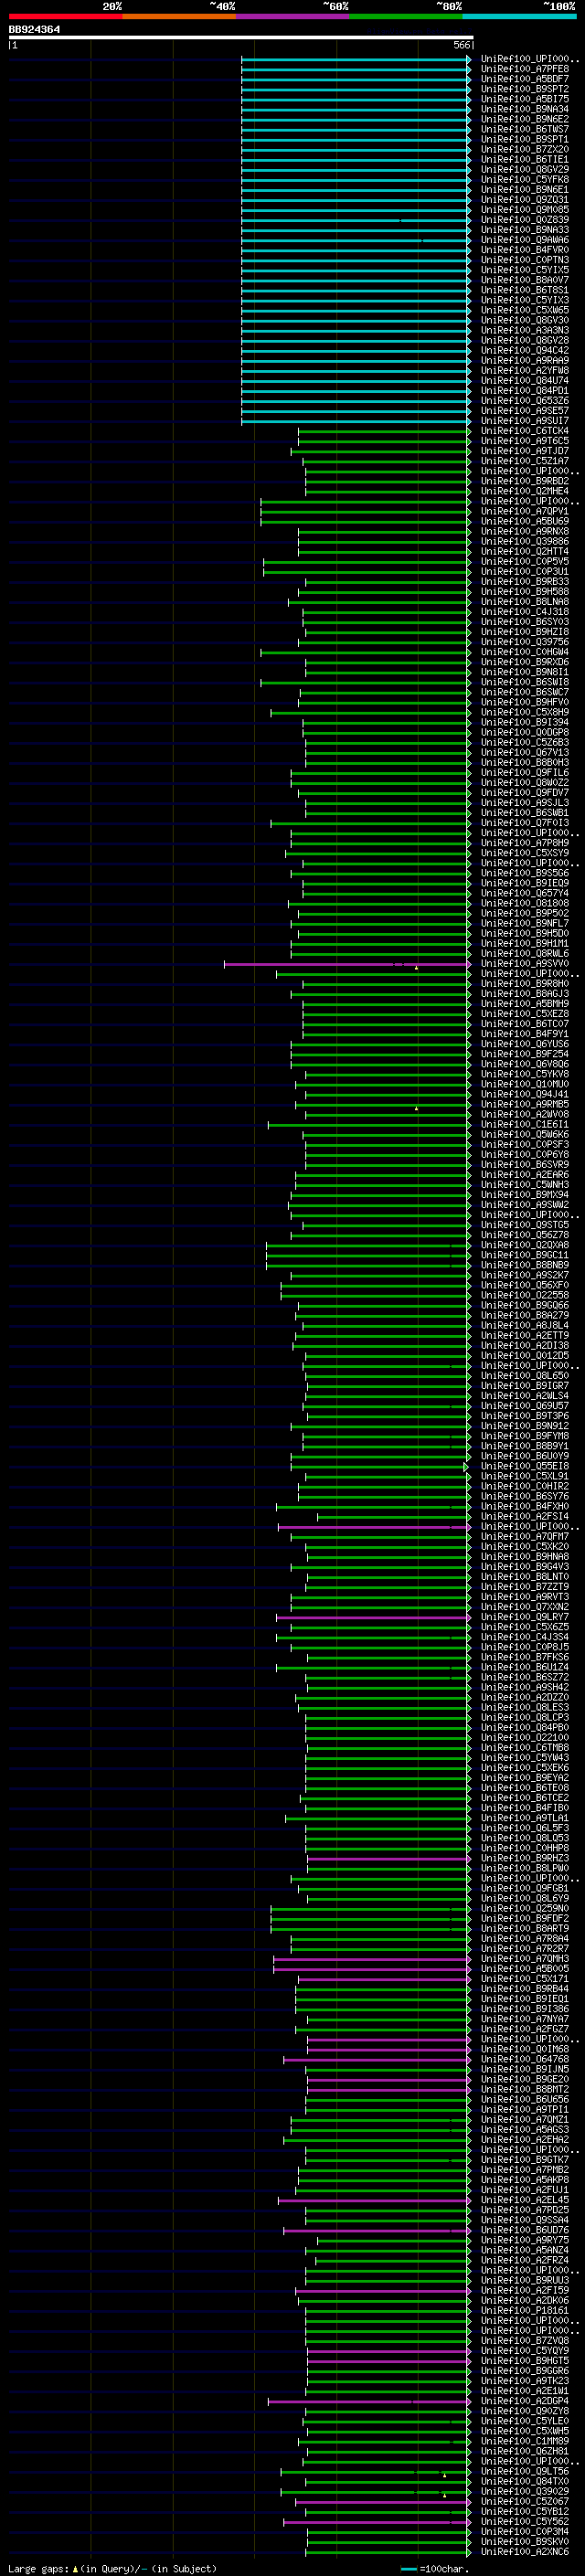Open hit UniRef100_A9SE57

[x=524, y=410]
